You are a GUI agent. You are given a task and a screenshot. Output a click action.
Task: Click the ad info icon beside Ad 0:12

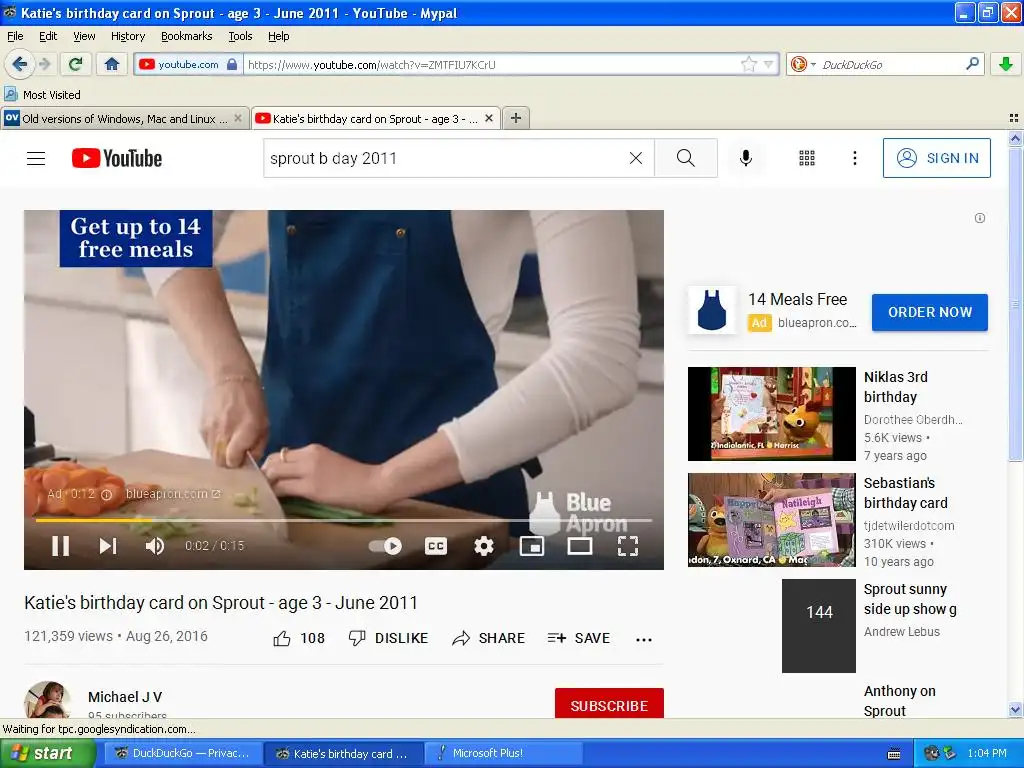point(106,494)
